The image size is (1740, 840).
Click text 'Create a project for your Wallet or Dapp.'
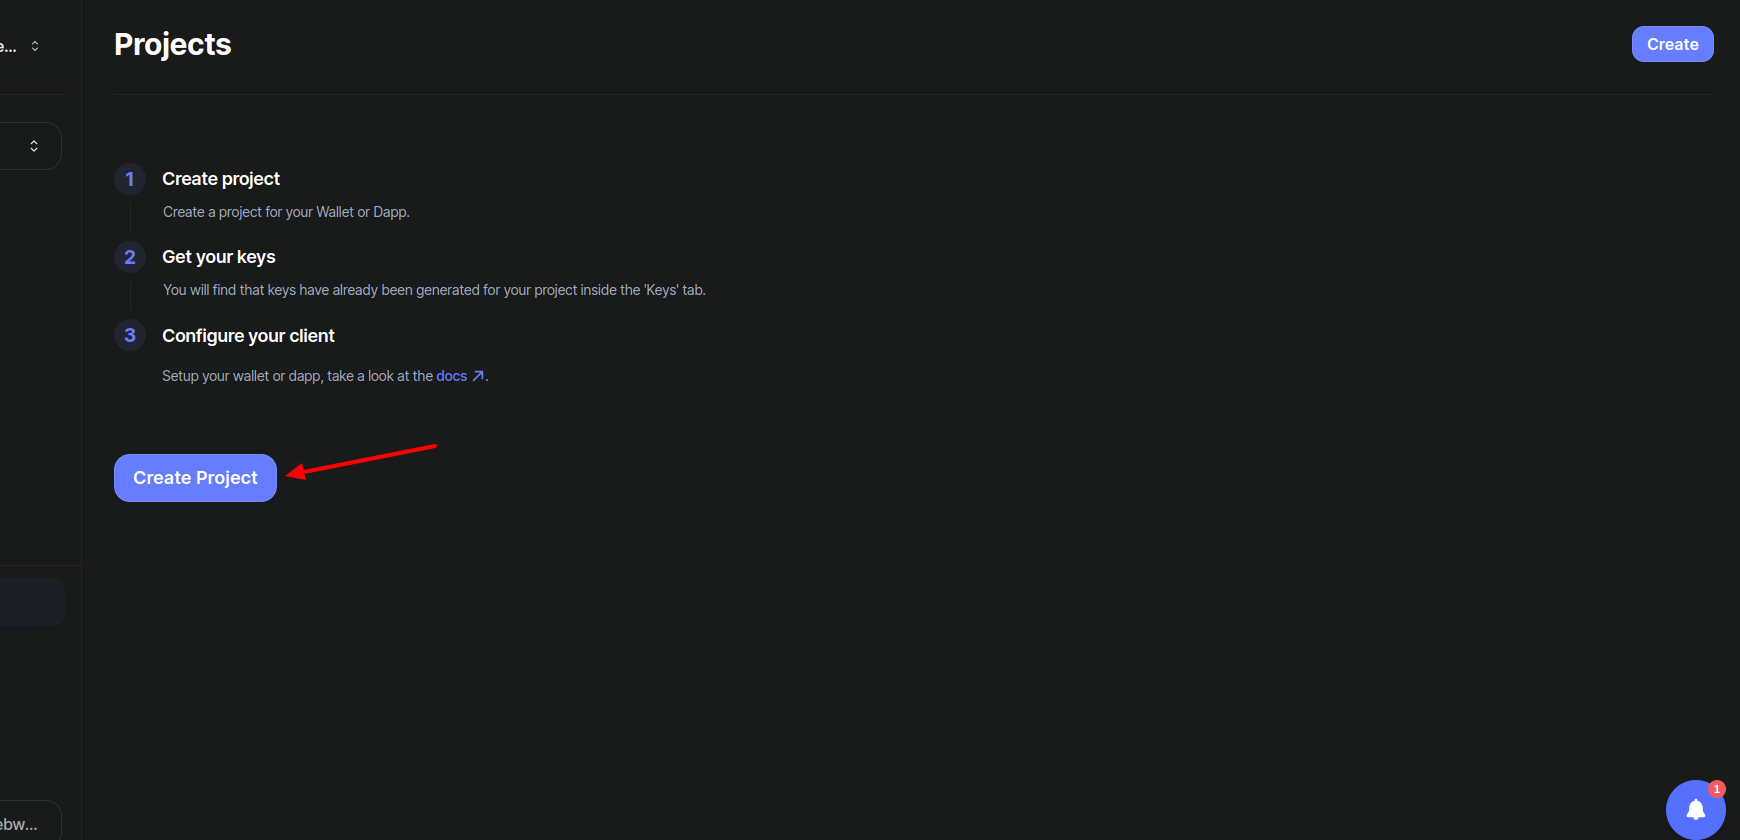(x=286, y=212)
